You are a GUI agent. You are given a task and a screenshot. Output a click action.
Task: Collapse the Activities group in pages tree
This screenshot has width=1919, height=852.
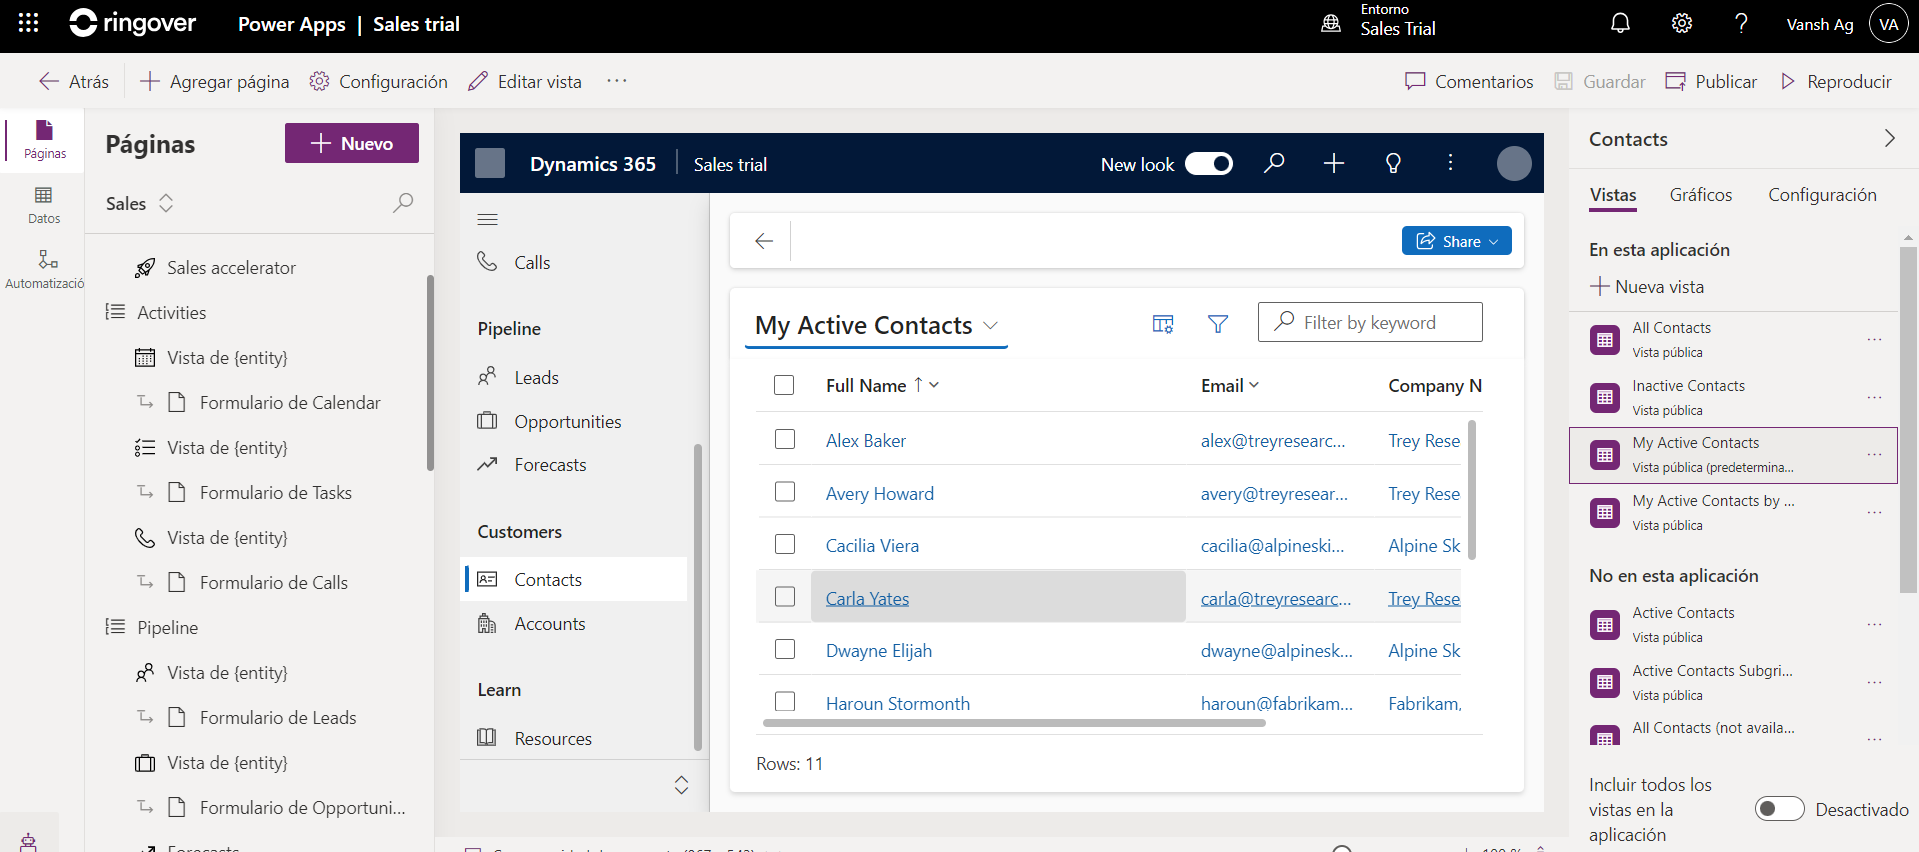(x=115, y=312)
